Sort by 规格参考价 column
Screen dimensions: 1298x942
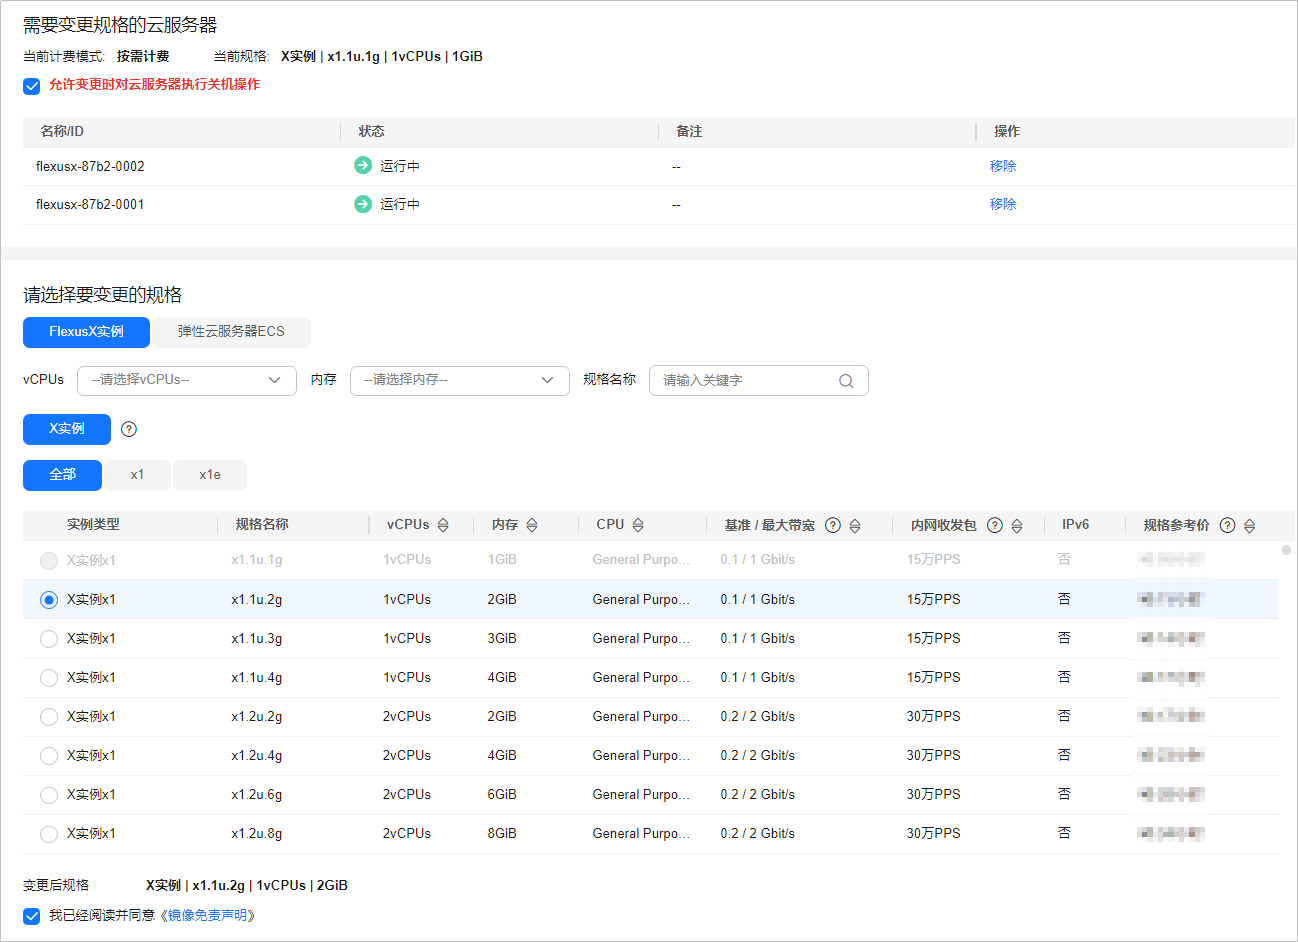coord(1250,525)
